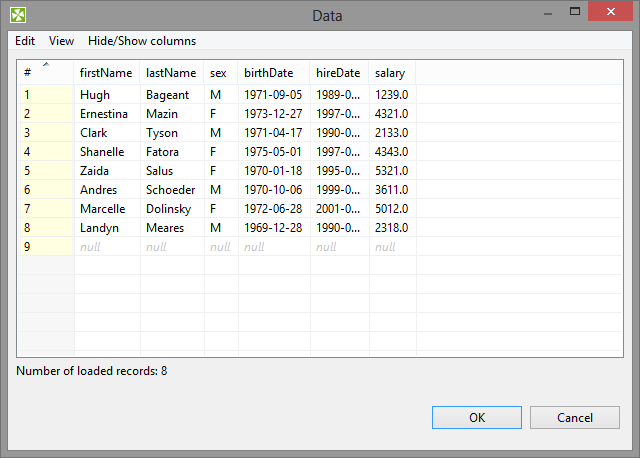
Task: Click the salary column header
Action: 390,73
